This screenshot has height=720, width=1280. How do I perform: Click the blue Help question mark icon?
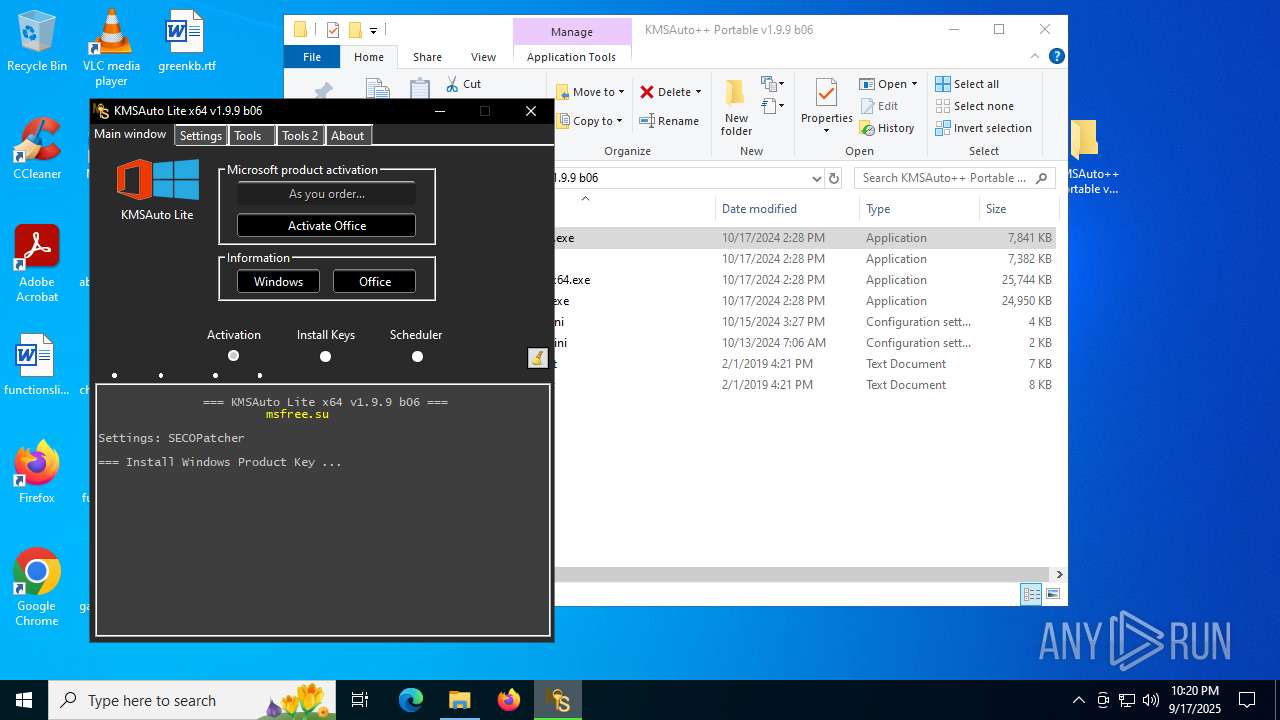click(x=1056, y=57)
